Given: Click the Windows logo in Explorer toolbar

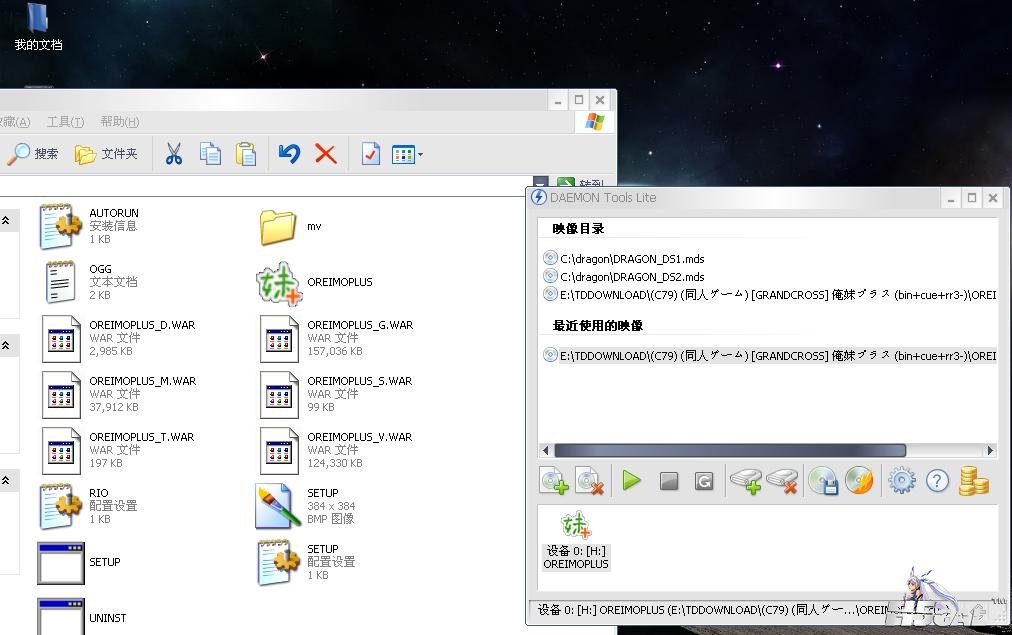Looking at the screenshot, I should (x=594, y=121).
